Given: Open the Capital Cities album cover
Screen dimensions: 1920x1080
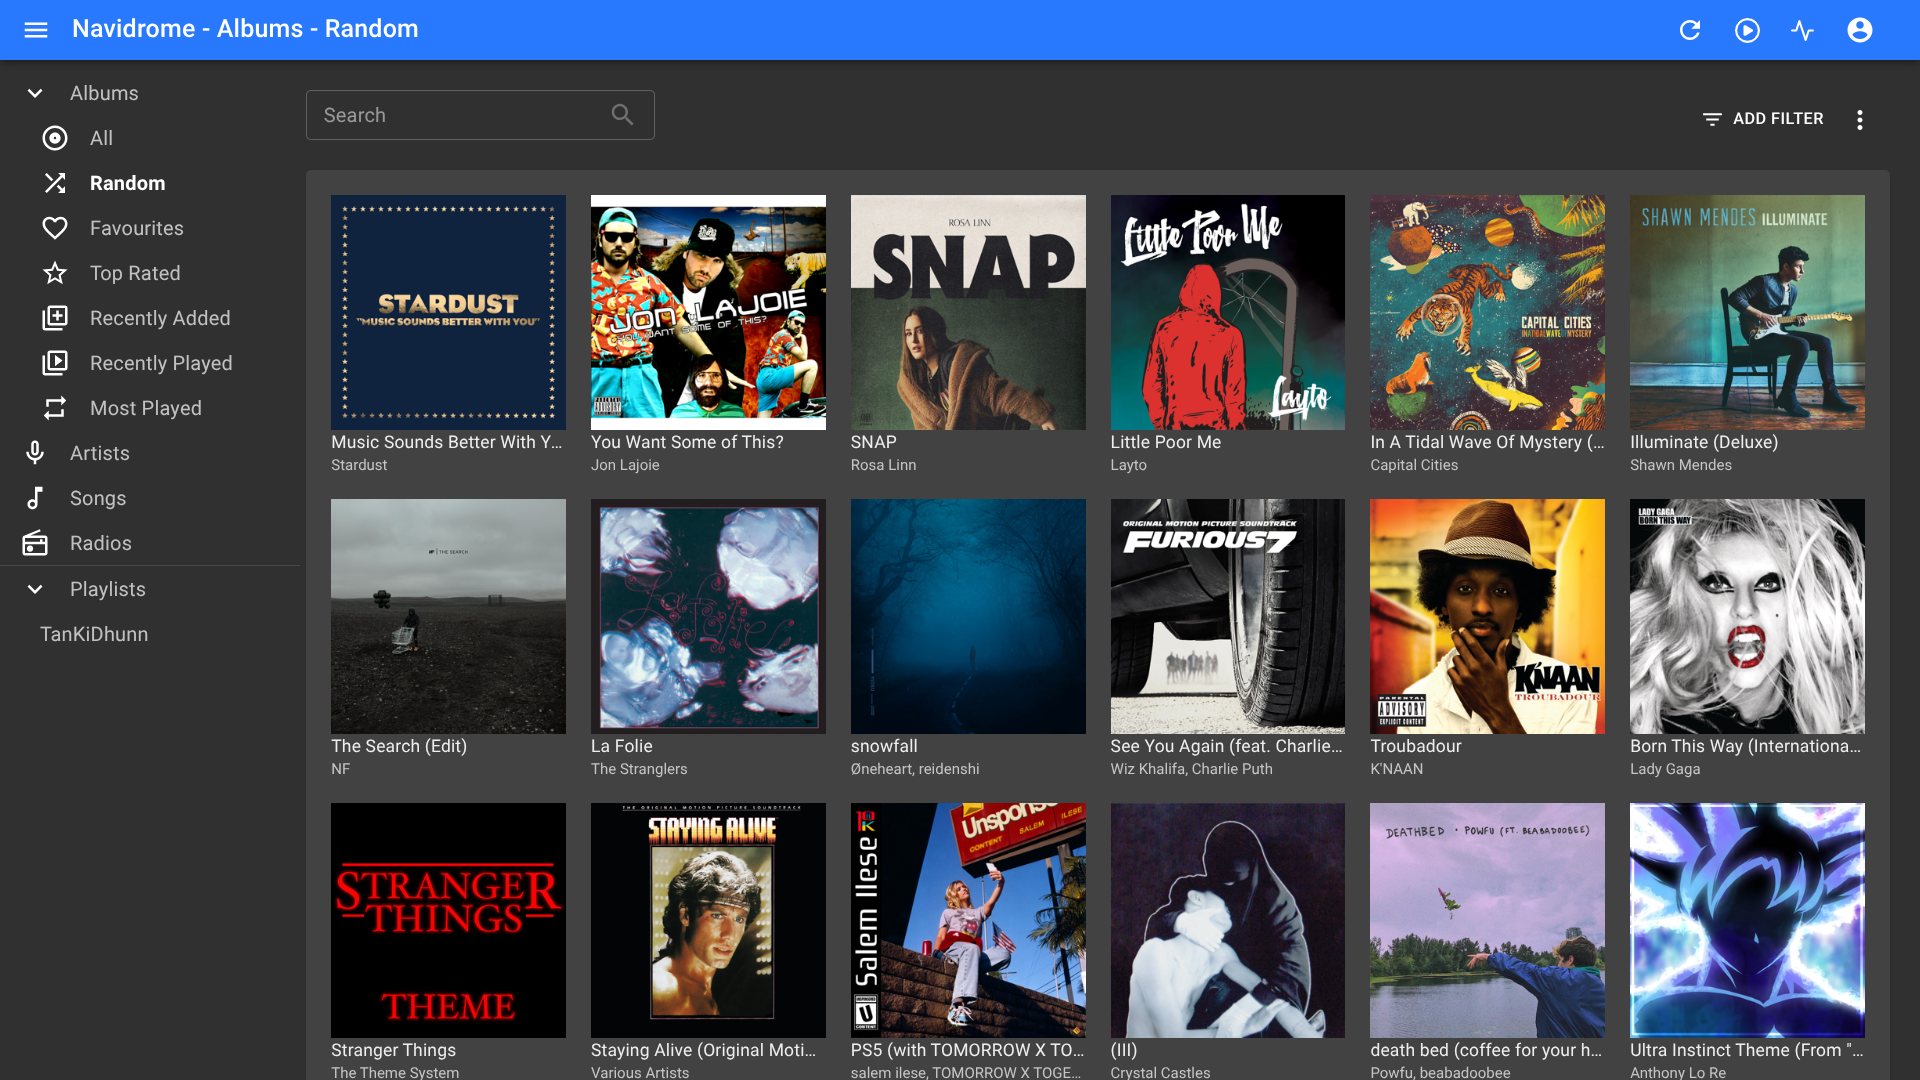Looking at the screenshot, I should [1488, 312].
